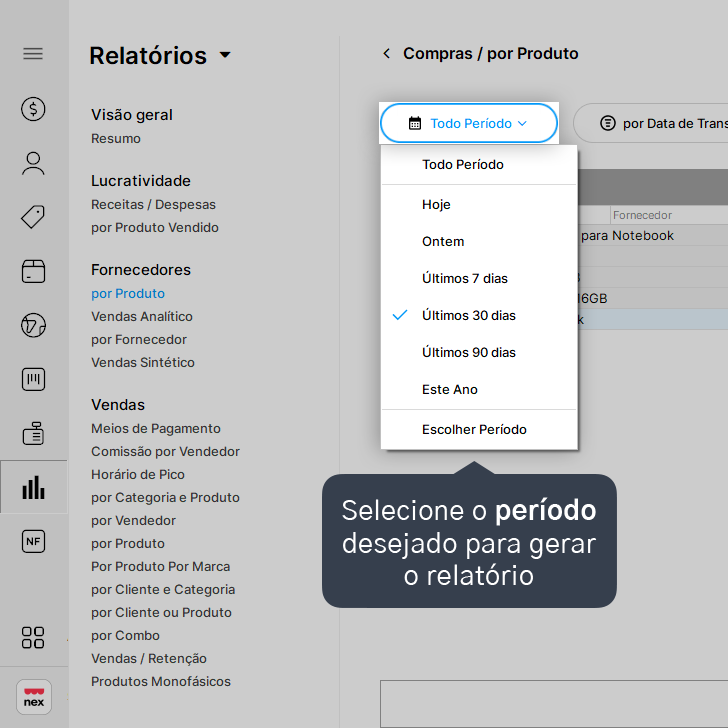This screenshot has height=728, width=728.
Task: Open Comissão por Vendedor report
Action: click(165, 452)
